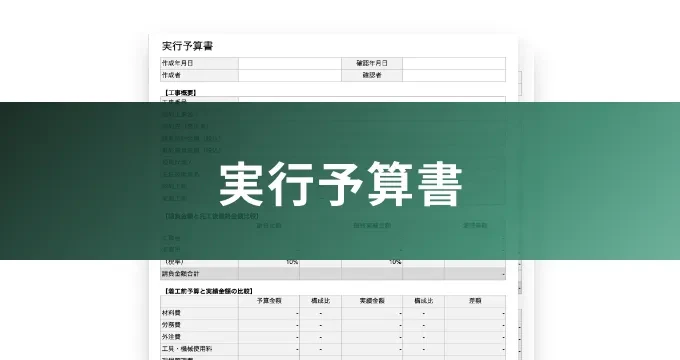
Task: Click the 差額 cell in 外注費 row
Action: [475, 337]
